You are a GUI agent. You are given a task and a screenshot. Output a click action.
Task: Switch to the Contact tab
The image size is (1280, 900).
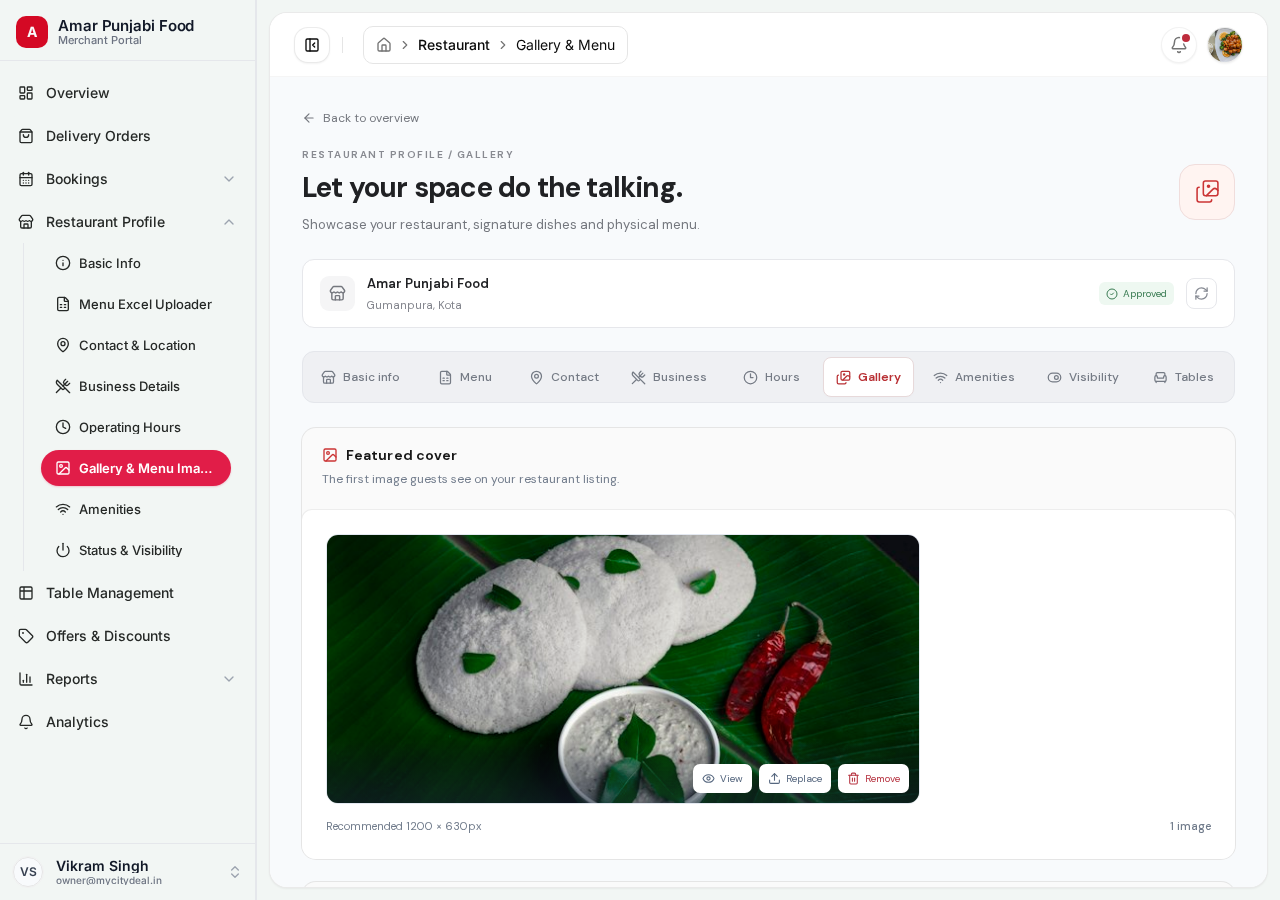(564, 377)
